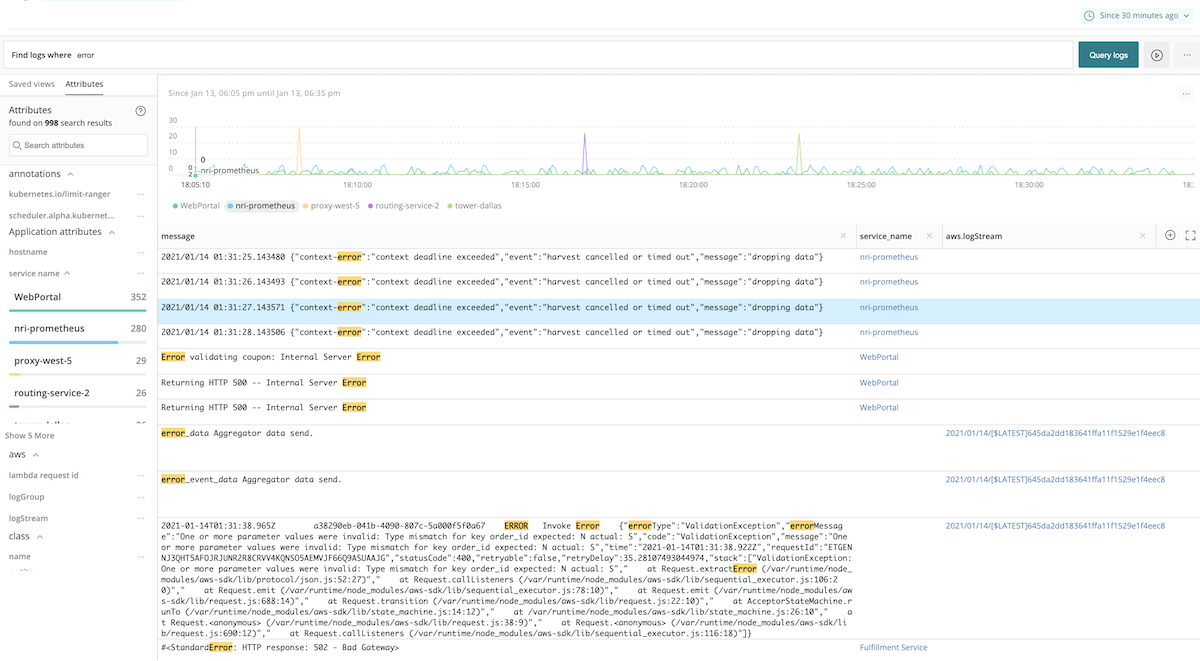Open ellipsis menu for logStream attribute
The image size is (1200, 661).
(141, 518)
